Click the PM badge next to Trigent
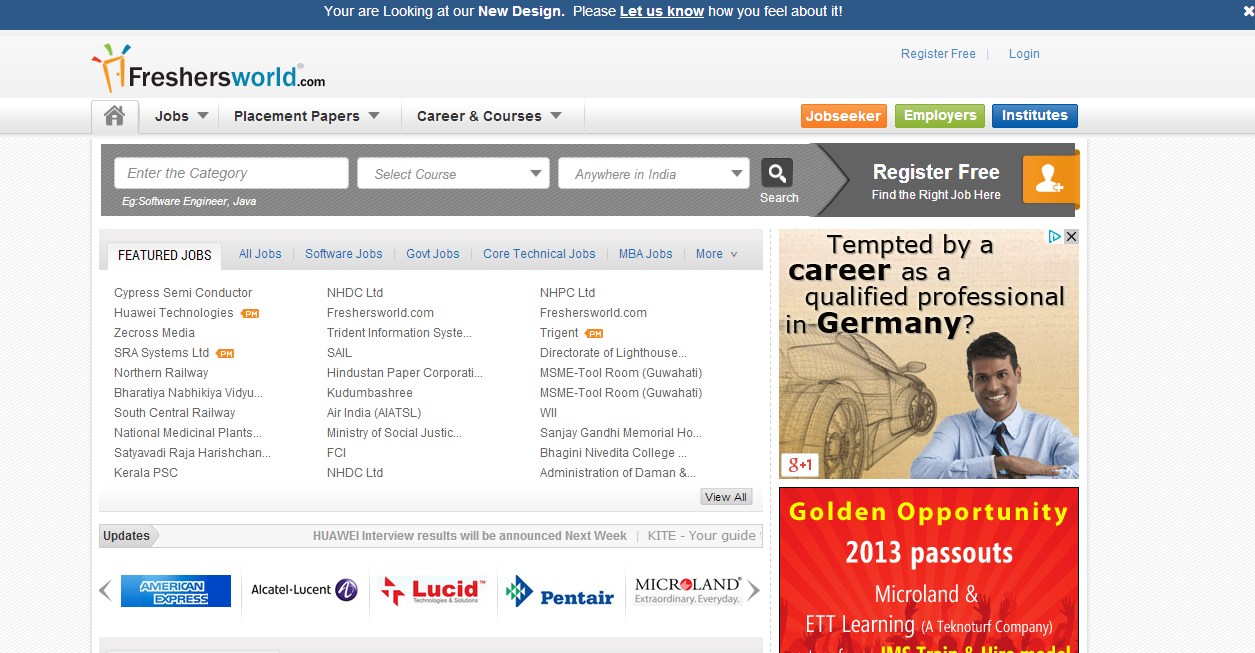 click(x=594, y=333)
